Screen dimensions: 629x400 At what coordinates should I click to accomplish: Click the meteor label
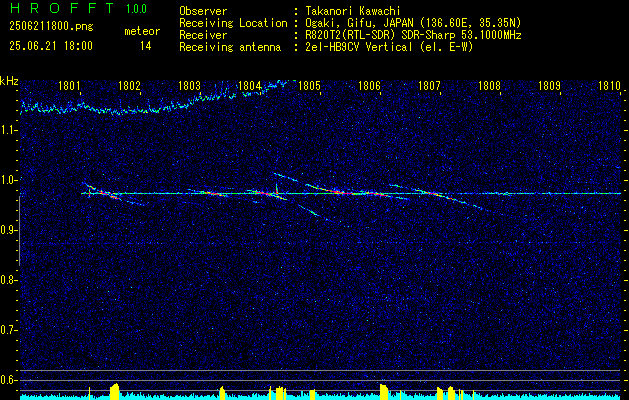pyautogui.click(x=142, y=31)
